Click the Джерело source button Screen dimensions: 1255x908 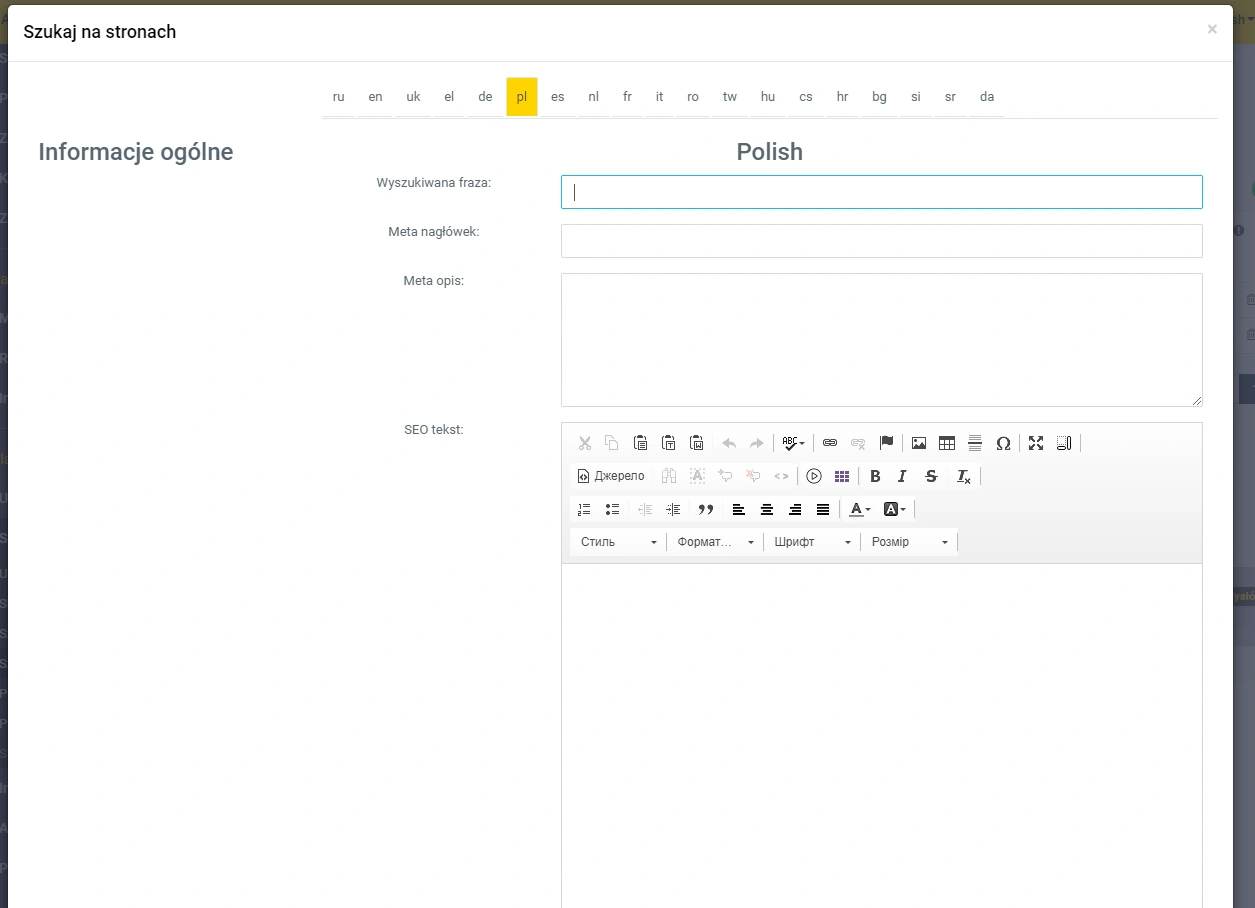pyautogui.click(x=611, y=476)
